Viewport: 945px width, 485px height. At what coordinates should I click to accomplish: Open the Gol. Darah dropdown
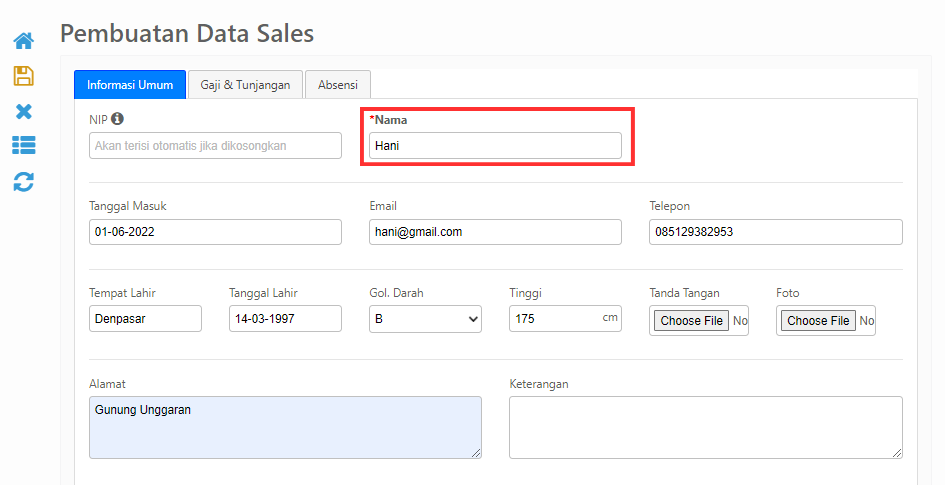click(x=425, y=319)
